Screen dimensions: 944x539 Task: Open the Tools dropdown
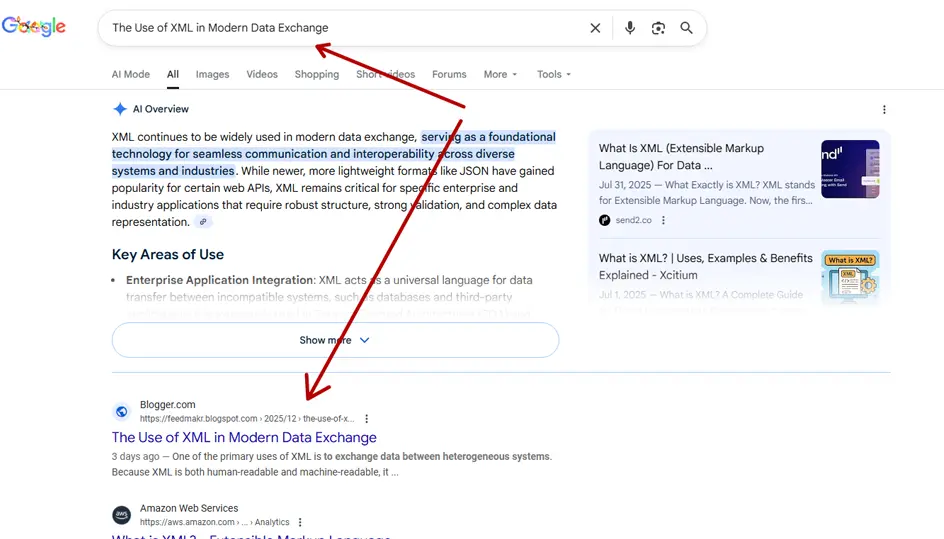[553, 74]
